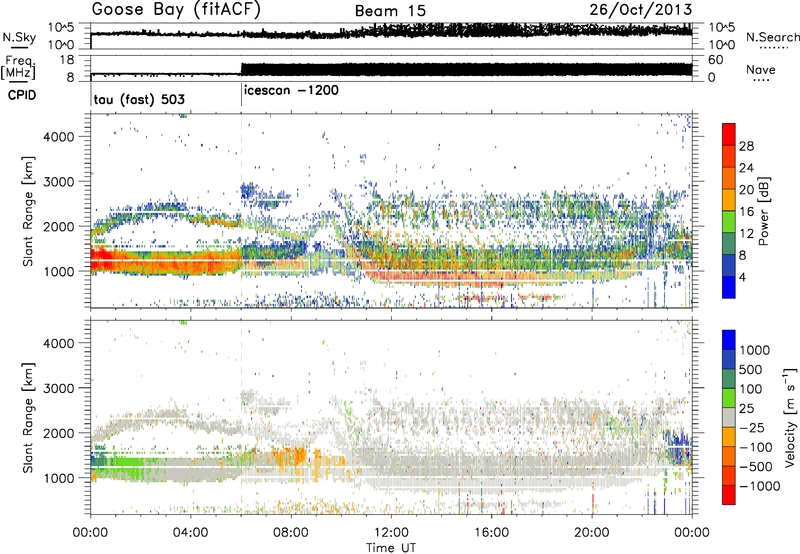The width and height of the screenshot is (800, 554).
Task: Click the "3000" range tick of the velocity panel
Action: point(59,388)
